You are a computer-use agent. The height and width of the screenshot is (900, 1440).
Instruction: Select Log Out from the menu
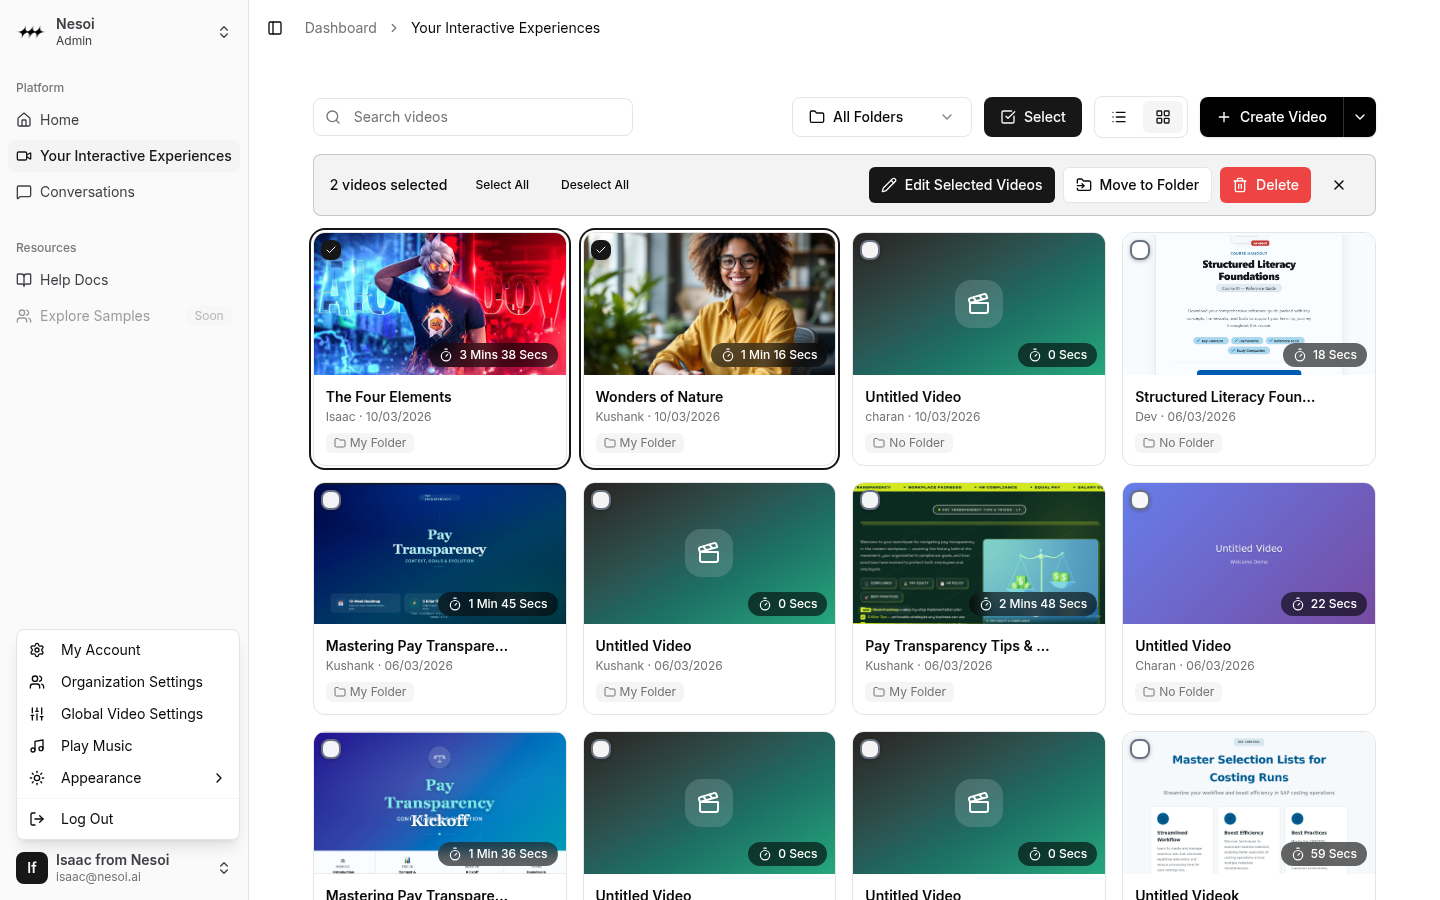(87, 819)
